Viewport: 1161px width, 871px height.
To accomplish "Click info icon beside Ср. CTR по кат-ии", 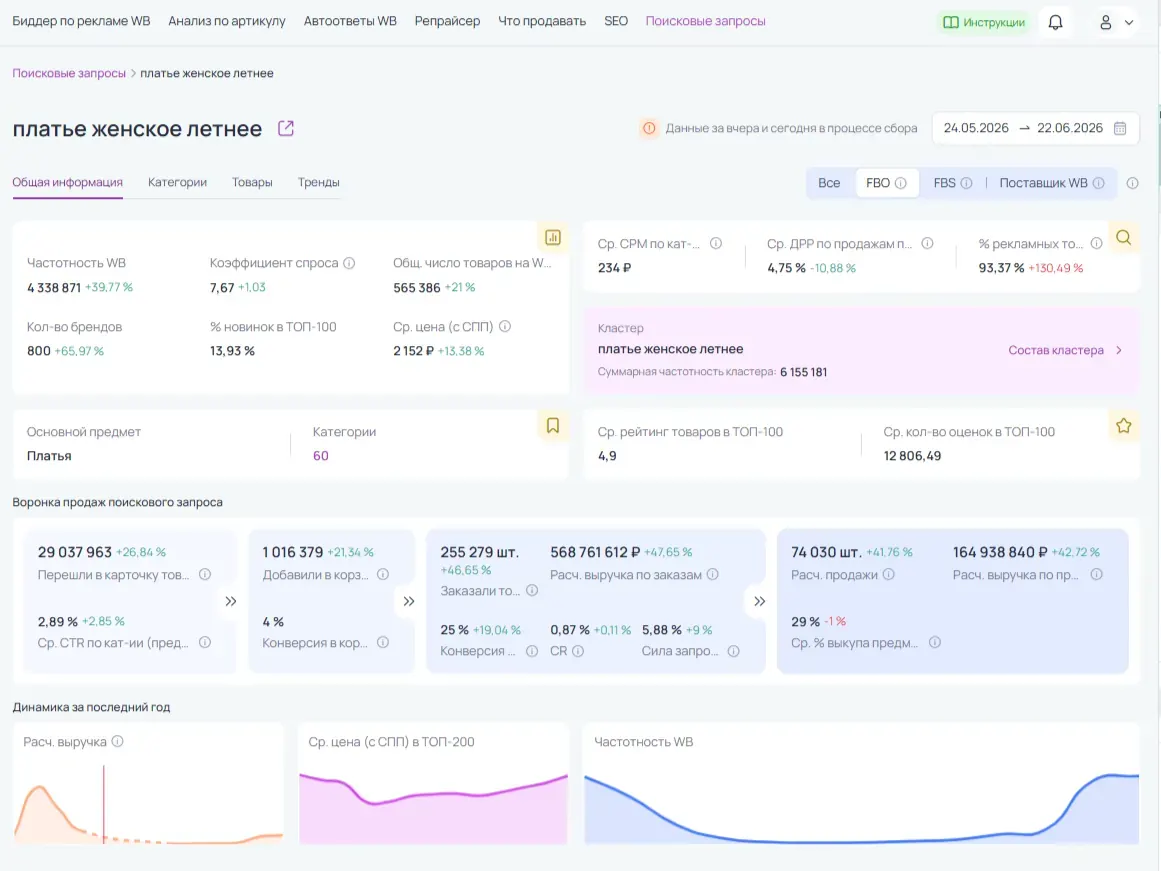I will [205, 642].
